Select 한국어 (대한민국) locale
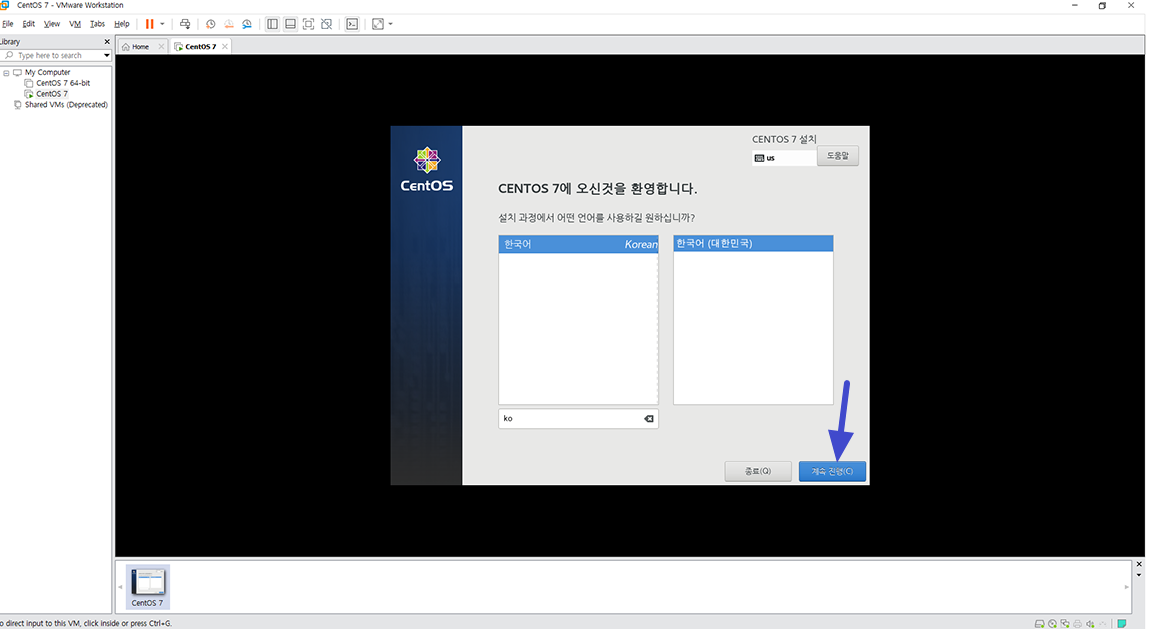 tap(753, 243)
